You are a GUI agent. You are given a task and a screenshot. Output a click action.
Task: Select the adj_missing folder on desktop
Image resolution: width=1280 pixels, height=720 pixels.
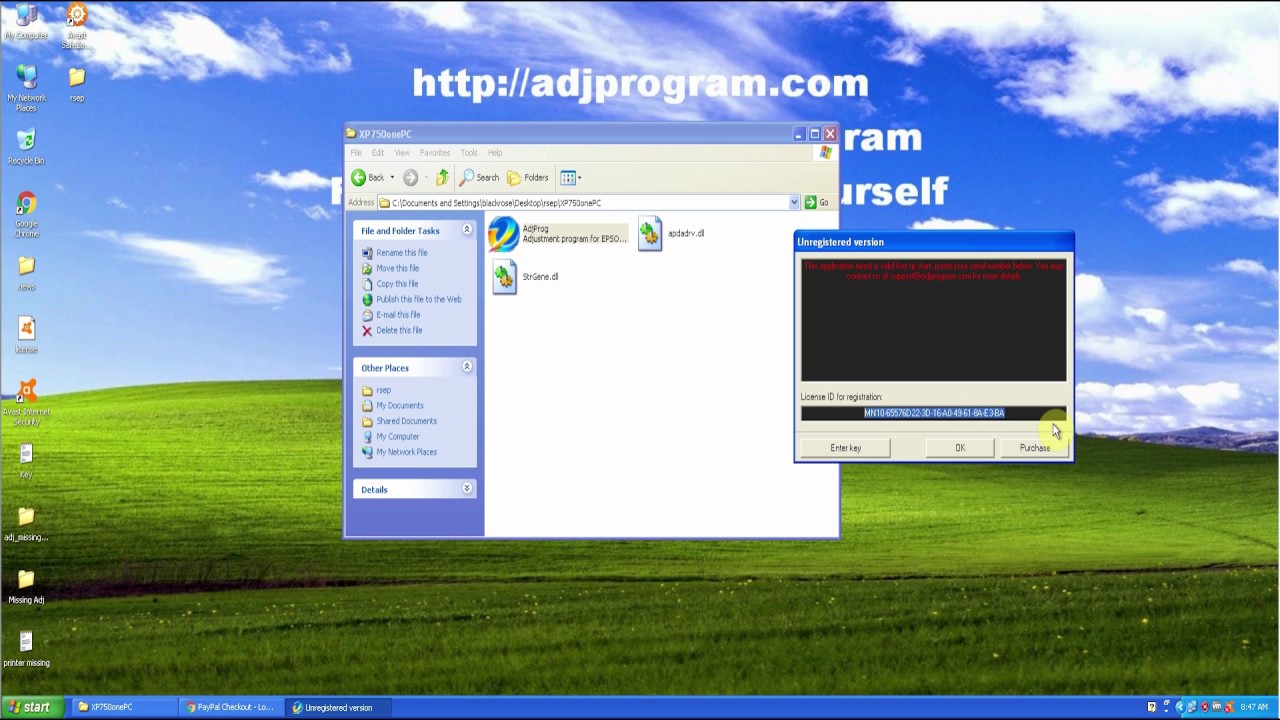[x=26, y=524]
